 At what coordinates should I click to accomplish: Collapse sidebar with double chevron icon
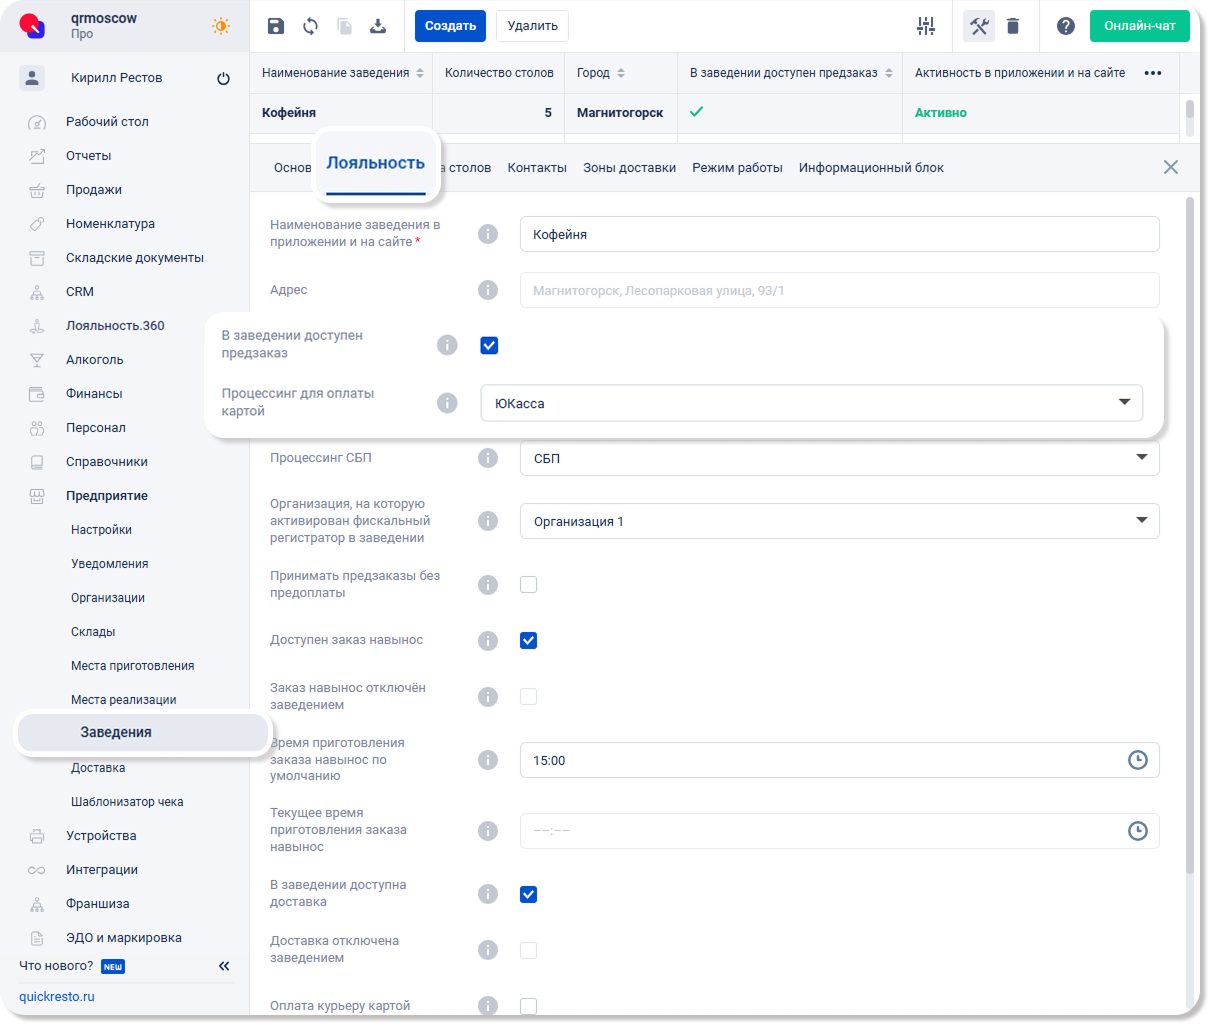click(x=224, y=966)
